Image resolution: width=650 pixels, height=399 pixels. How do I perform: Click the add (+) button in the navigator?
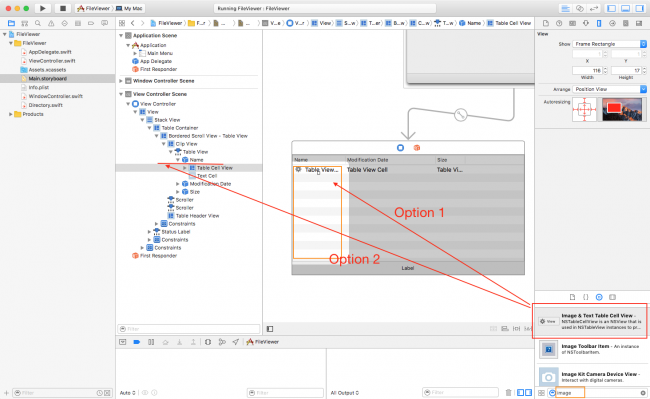coord(6,392)
